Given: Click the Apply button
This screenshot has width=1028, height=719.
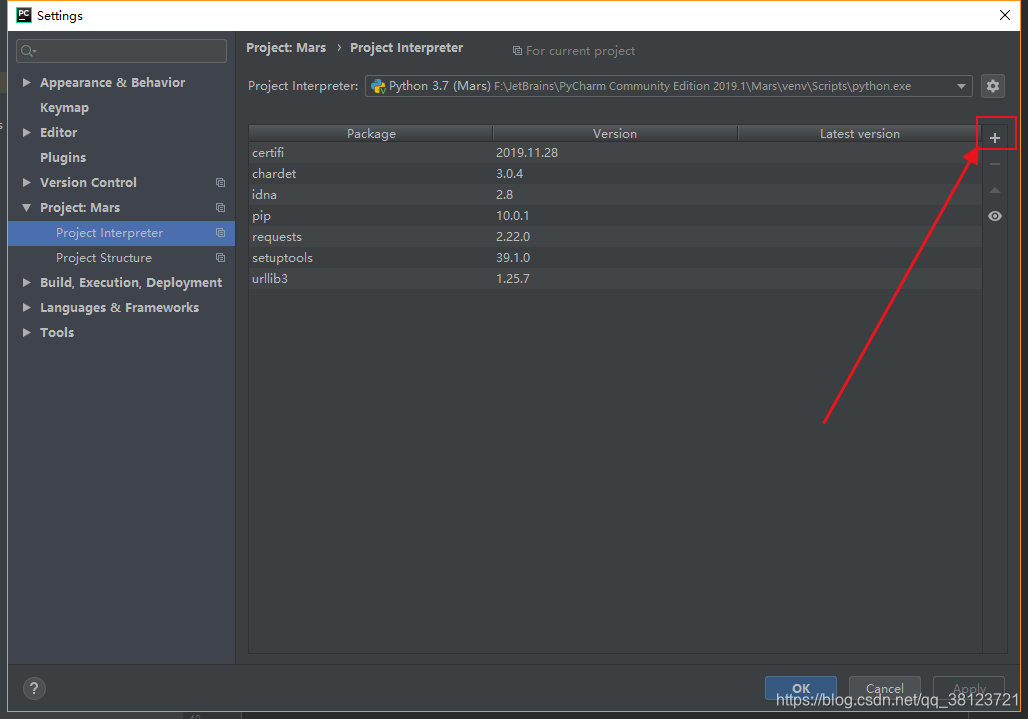Looking at the screenshot, I should click(x=969, y=688).
